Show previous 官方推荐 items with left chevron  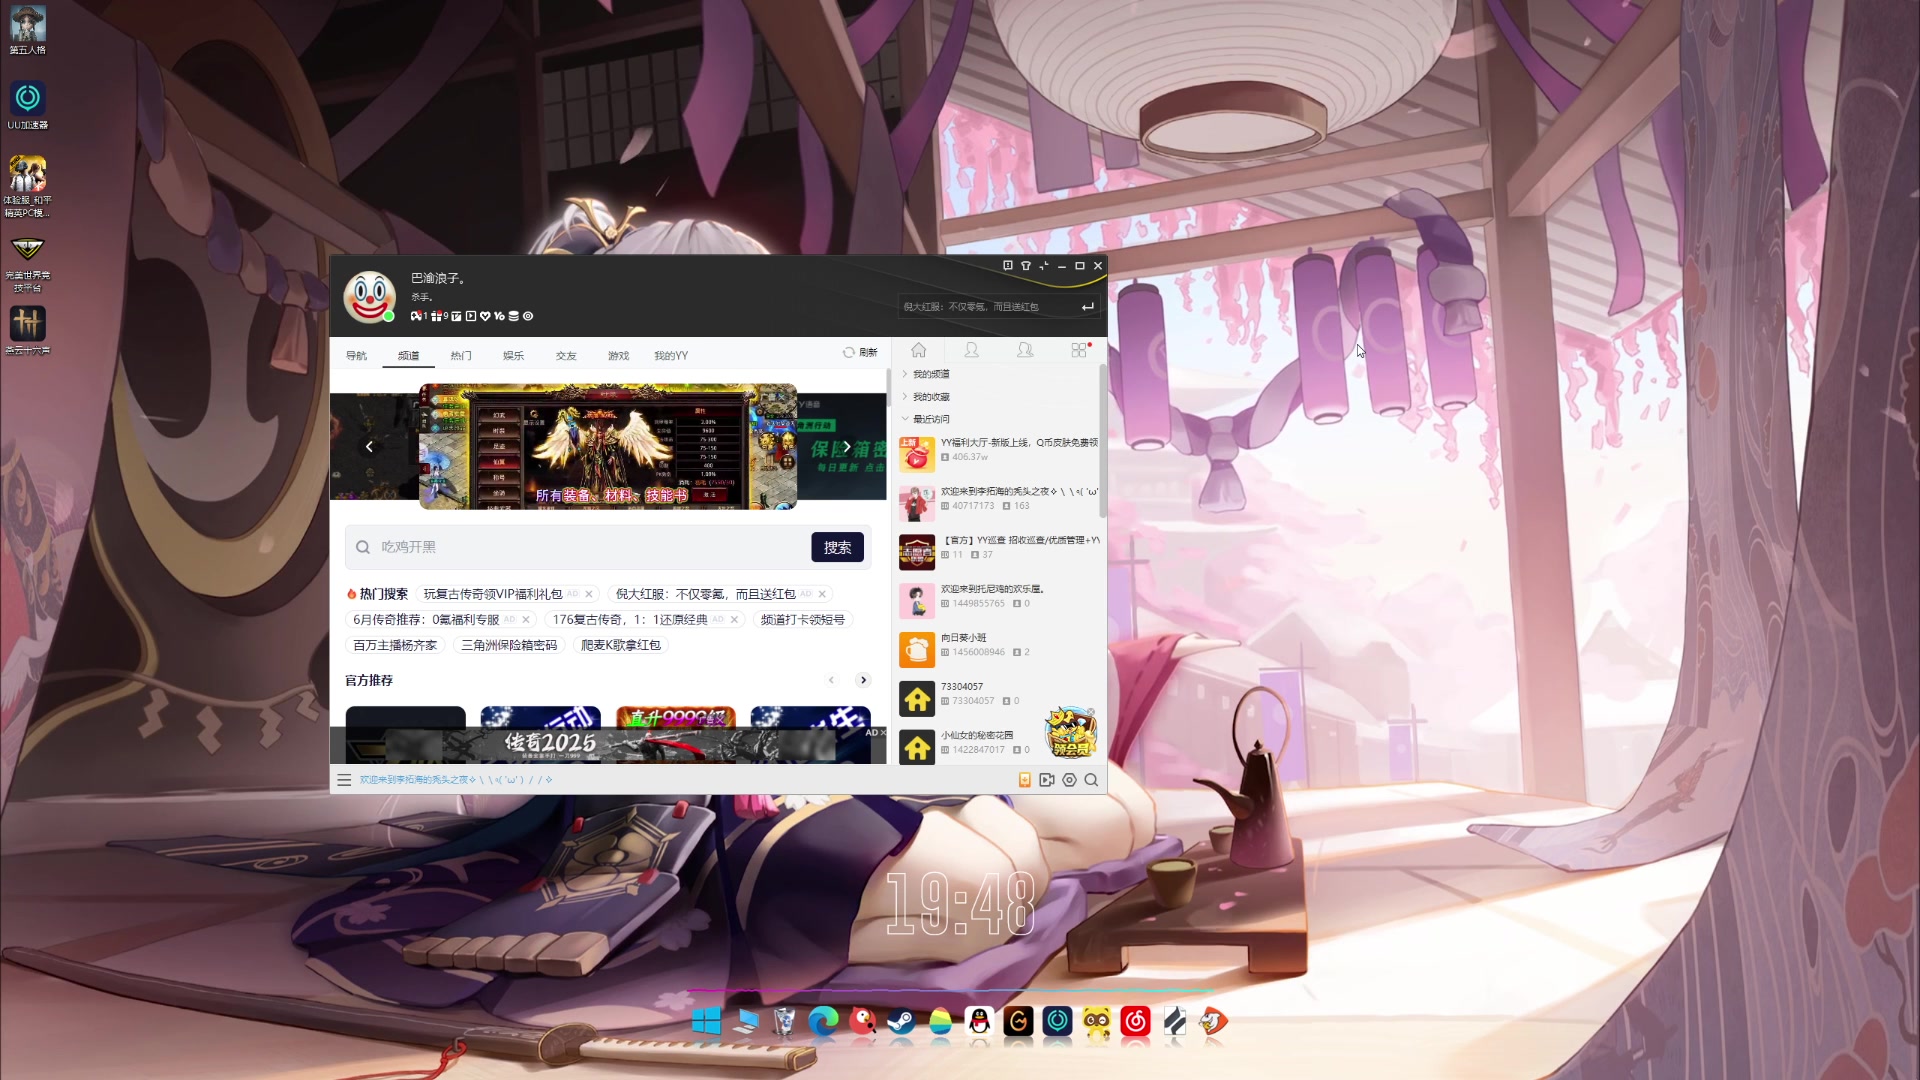[831, 680]
